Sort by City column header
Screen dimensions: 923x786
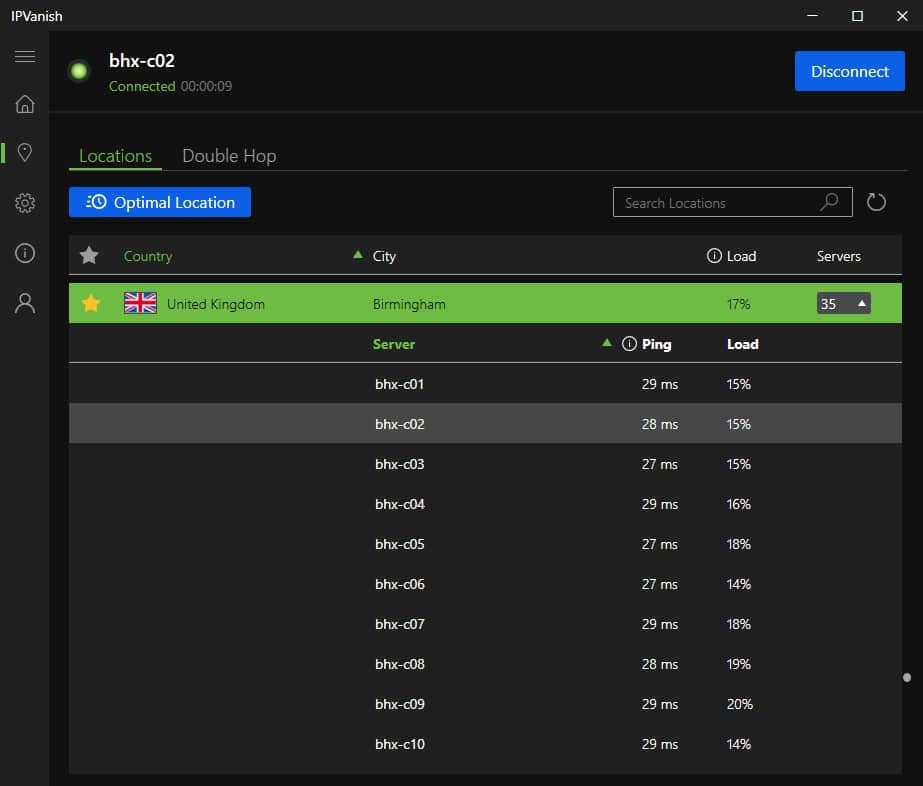pos(384,256)
